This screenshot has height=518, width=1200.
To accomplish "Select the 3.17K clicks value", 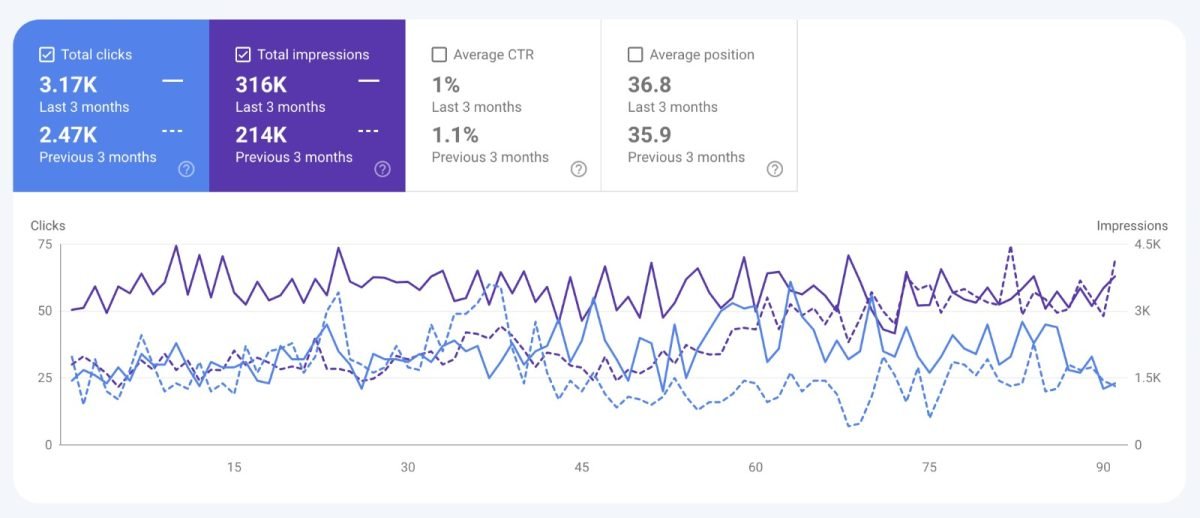I will click(x=68, y=84).
